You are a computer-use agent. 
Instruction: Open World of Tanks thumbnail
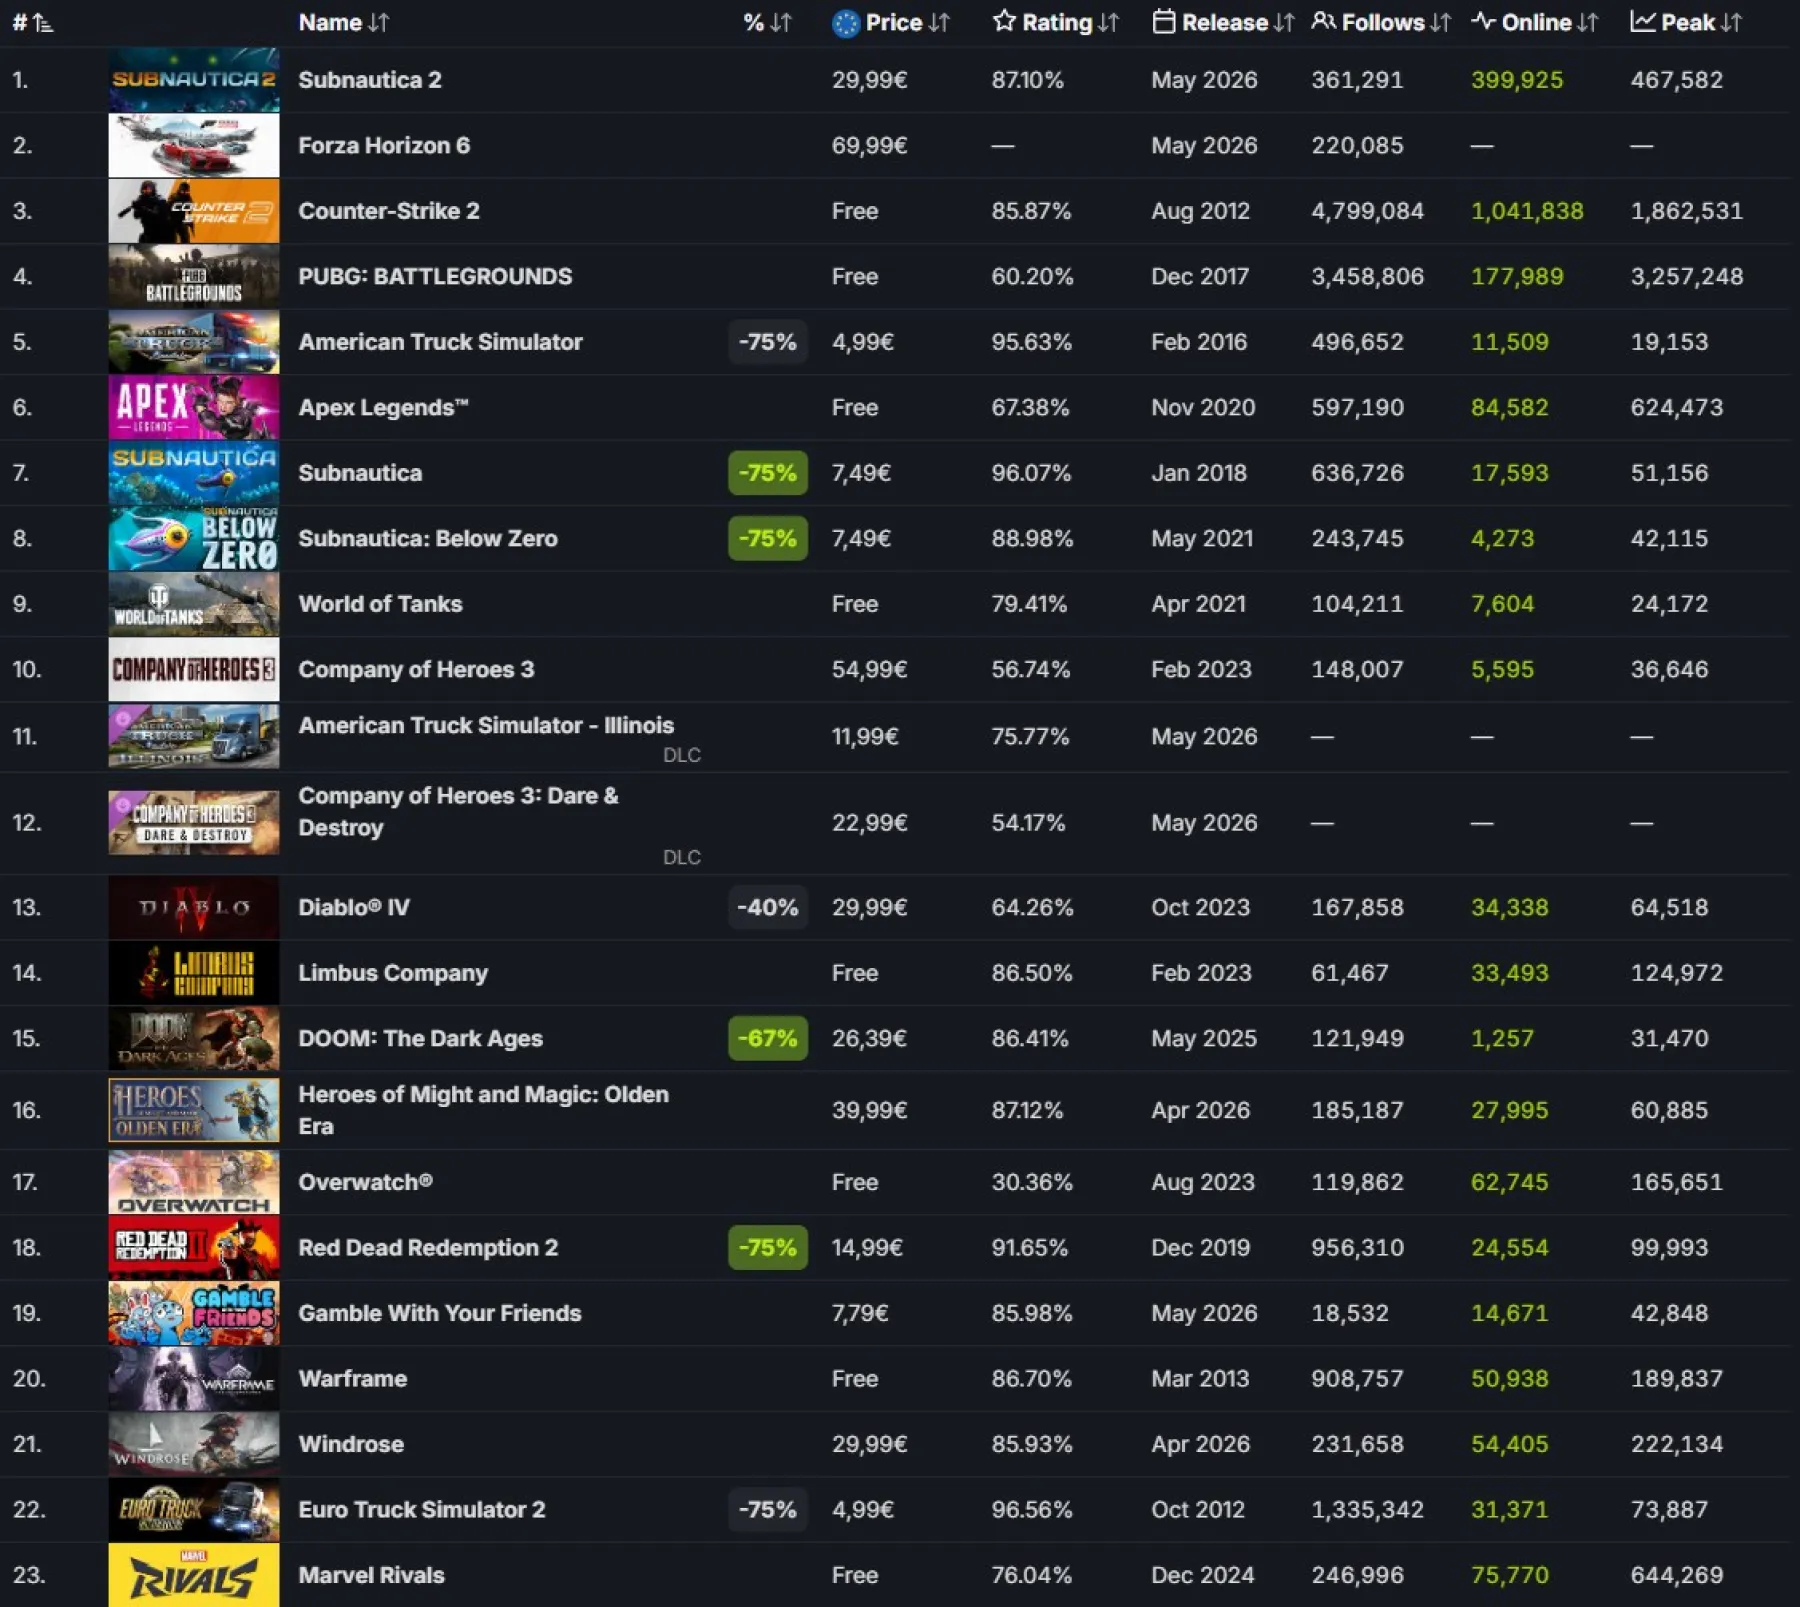click(194, 604)
